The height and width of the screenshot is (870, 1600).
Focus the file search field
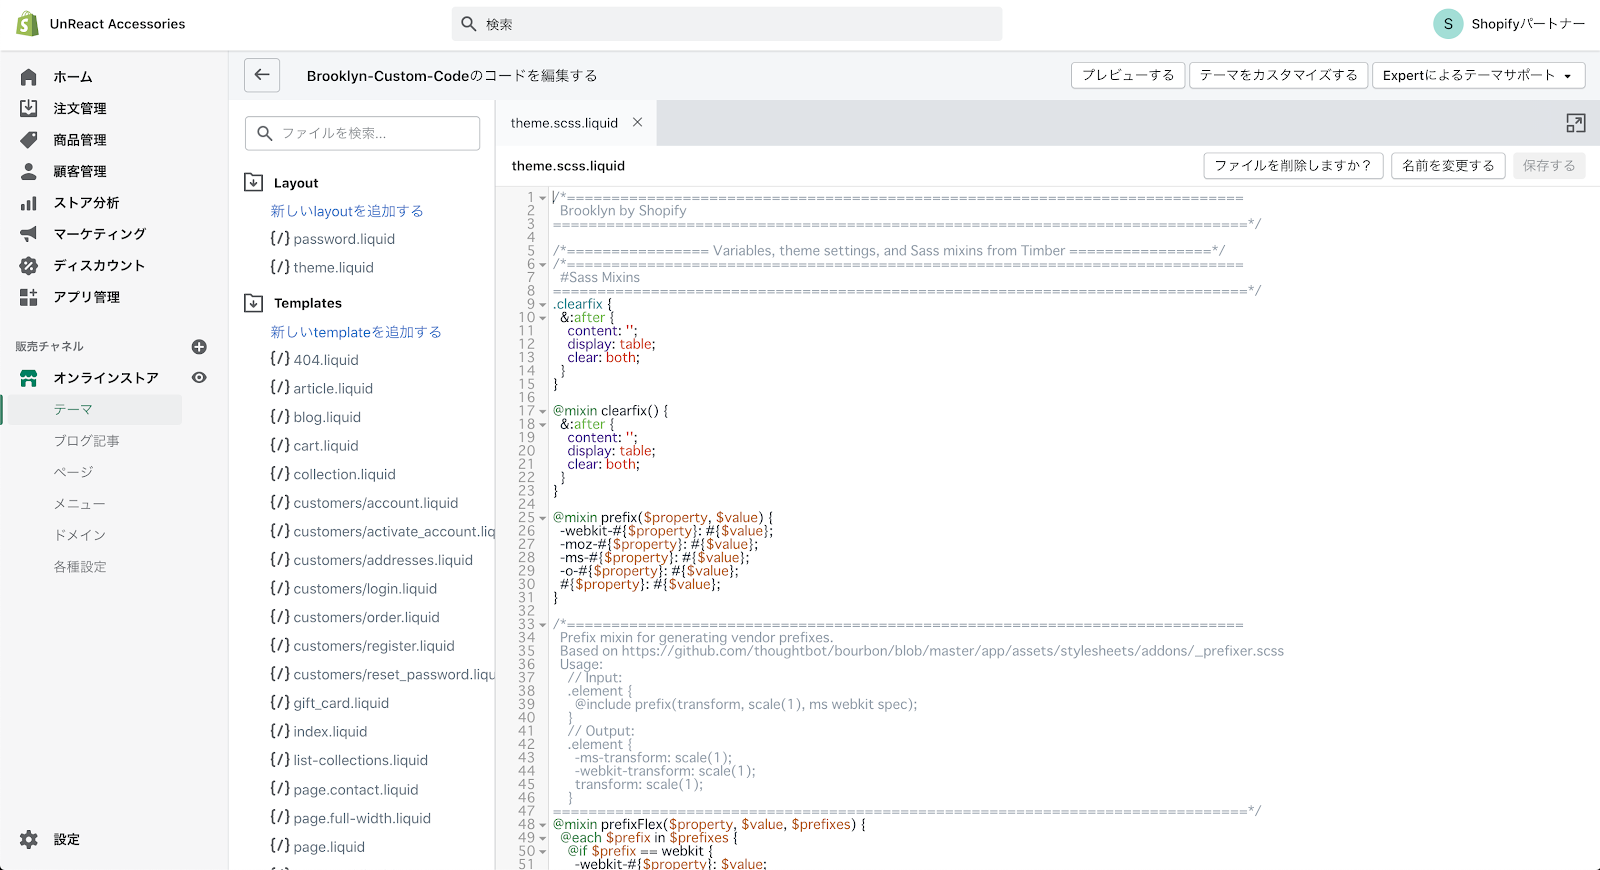(362, 133)
